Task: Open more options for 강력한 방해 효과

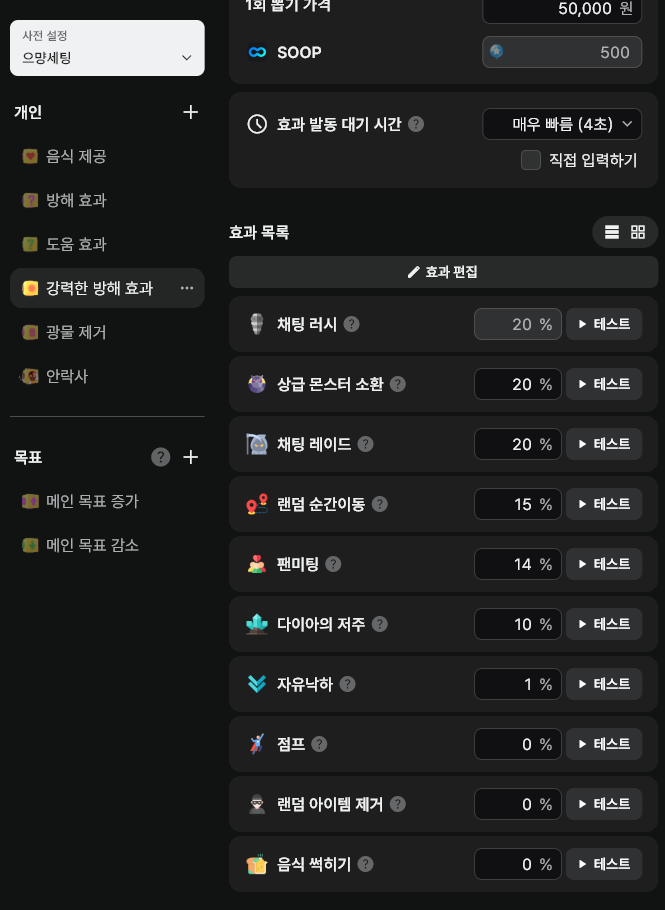Action: (x=187, y=288)
